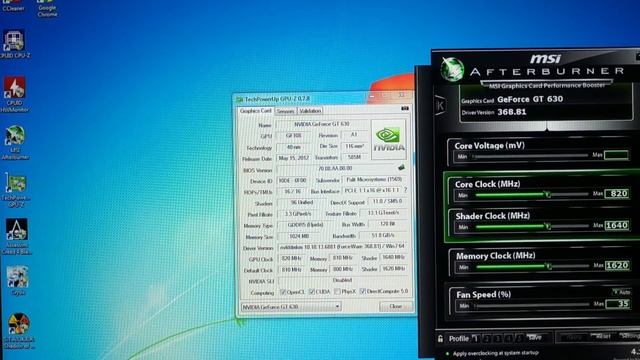Click the GPU-Z Driver Version field
Screen dimensions: 640x360
pos(342,247)
